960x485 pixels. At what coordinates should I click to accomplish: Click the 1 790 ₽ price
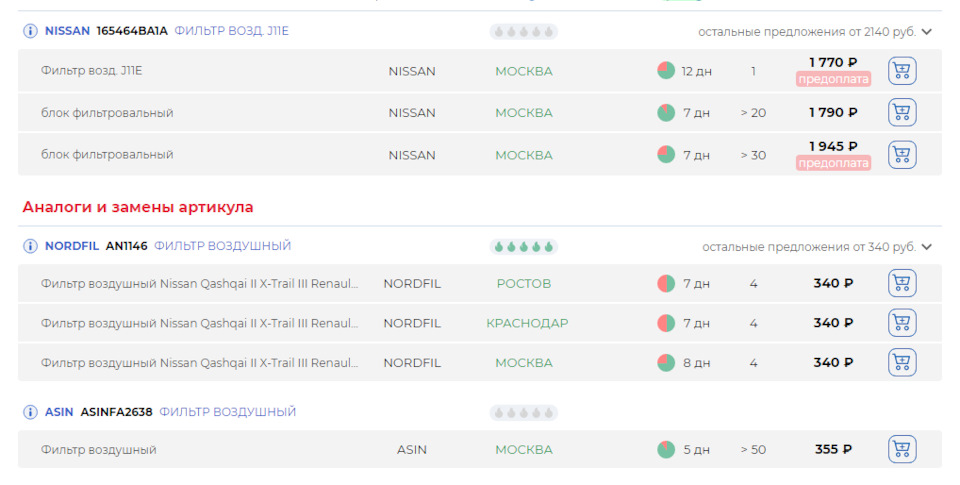(x=833, y=113)
